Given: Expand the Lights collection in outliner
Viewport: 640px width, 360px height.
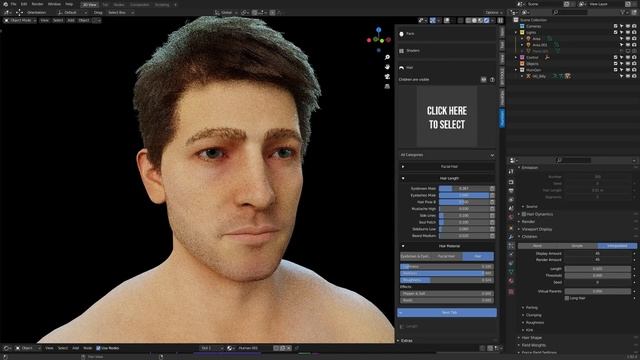Looking at the screenshot, I should [516, 32].
